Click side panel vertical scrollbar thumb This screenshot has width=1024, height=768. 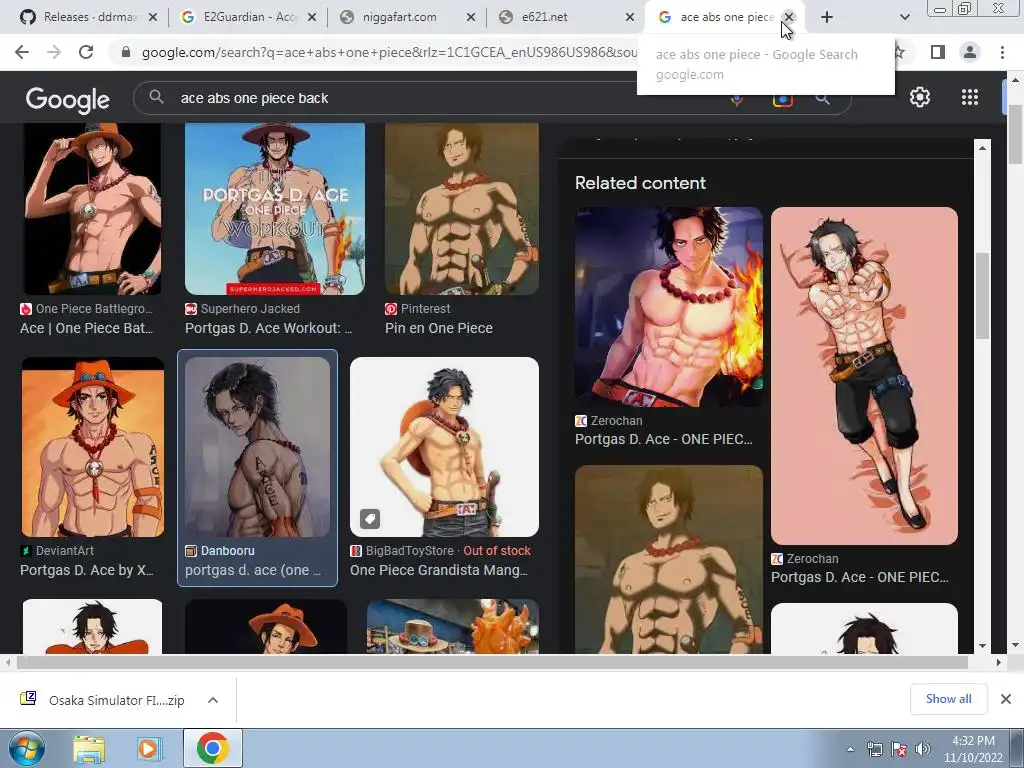tap(982, 296)
